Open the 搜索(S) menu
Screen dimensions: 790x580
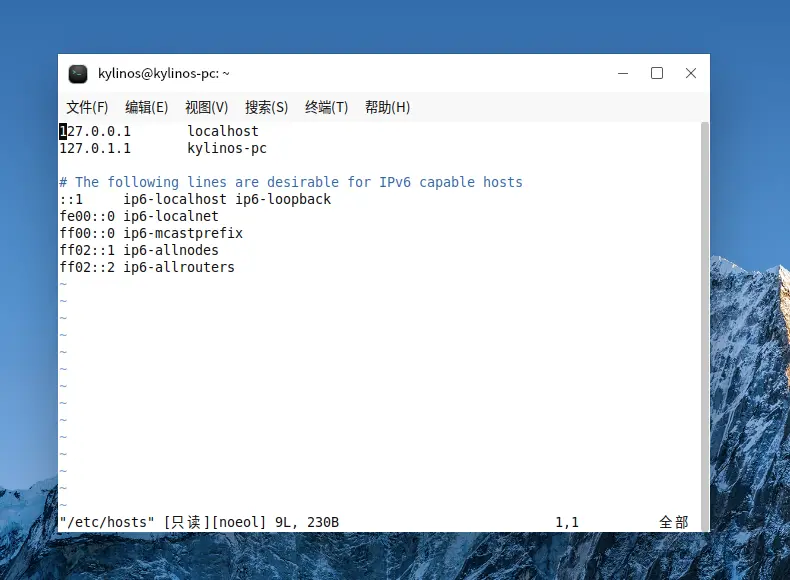pyautogui.click(x=267, y=107)
